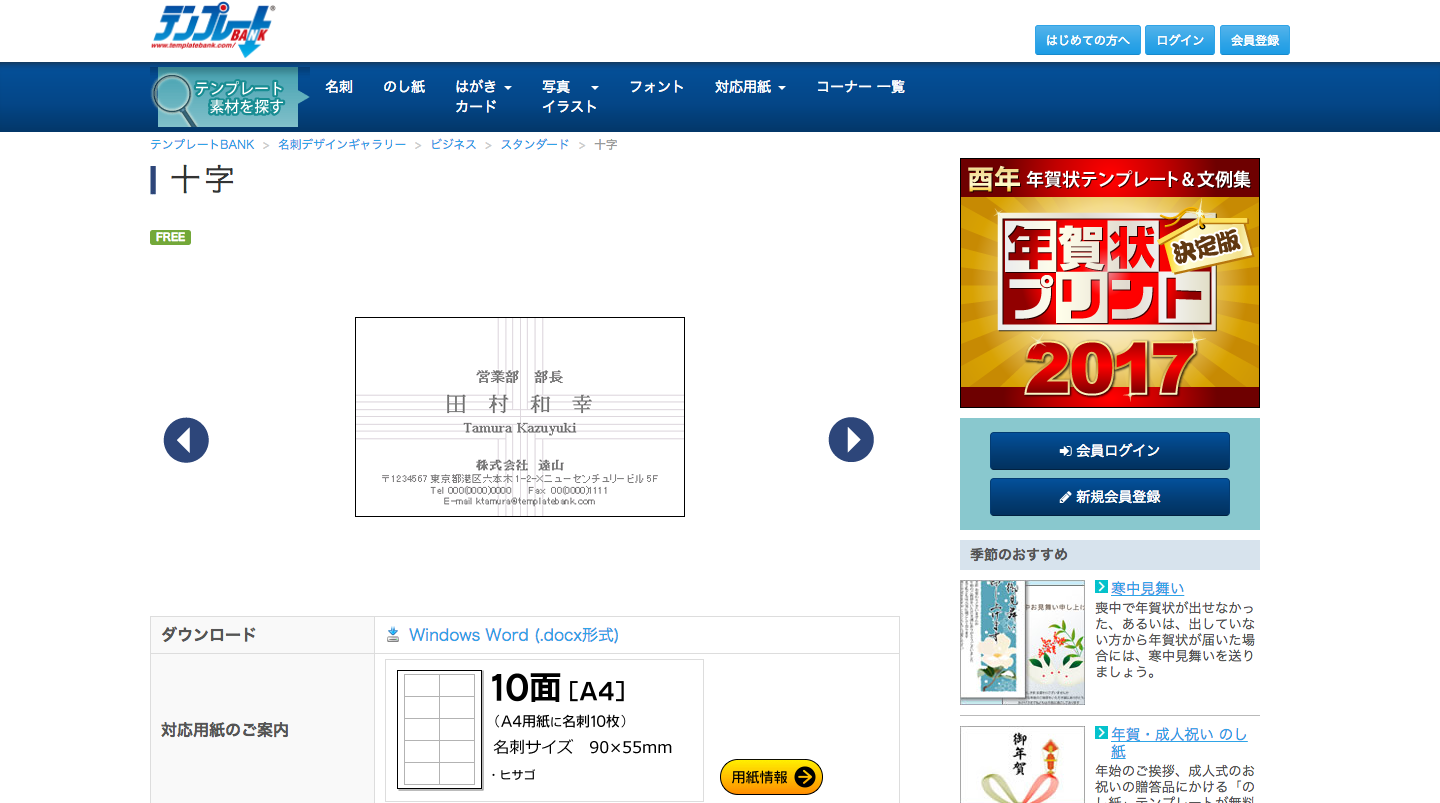
Task: Show the next card design arrow
Action: click(851, 440)
